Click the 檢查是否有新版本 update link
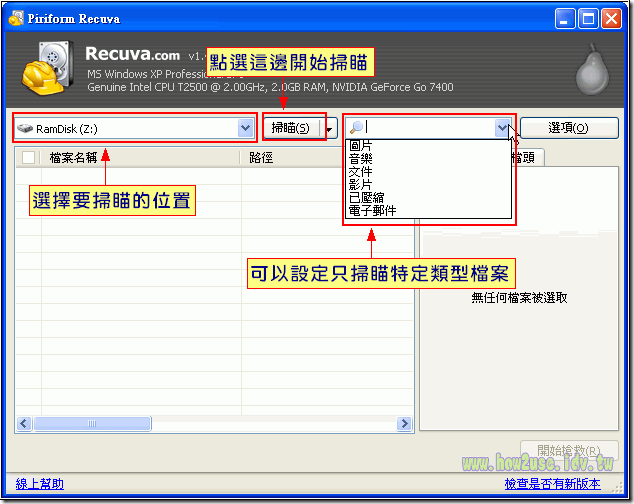Viewport: 634px width, 504px height. point(552,483)
